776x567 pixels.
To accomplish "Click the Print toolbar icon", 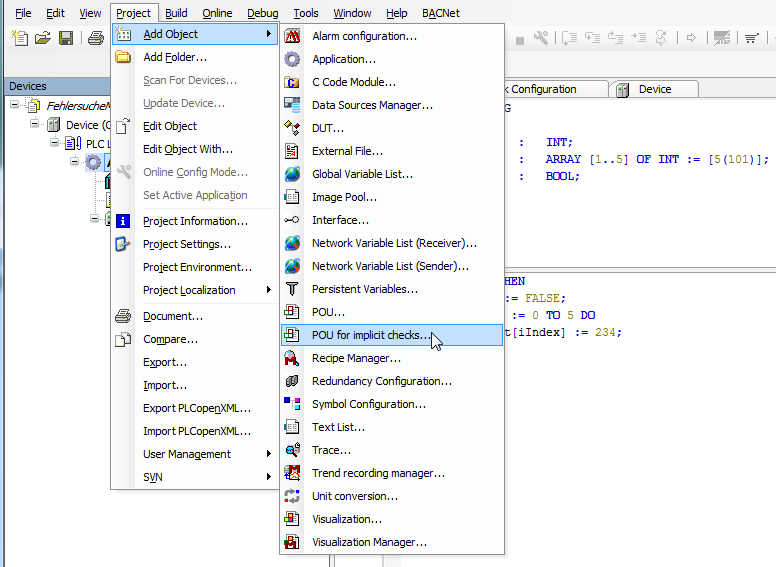I will (95, 38).
